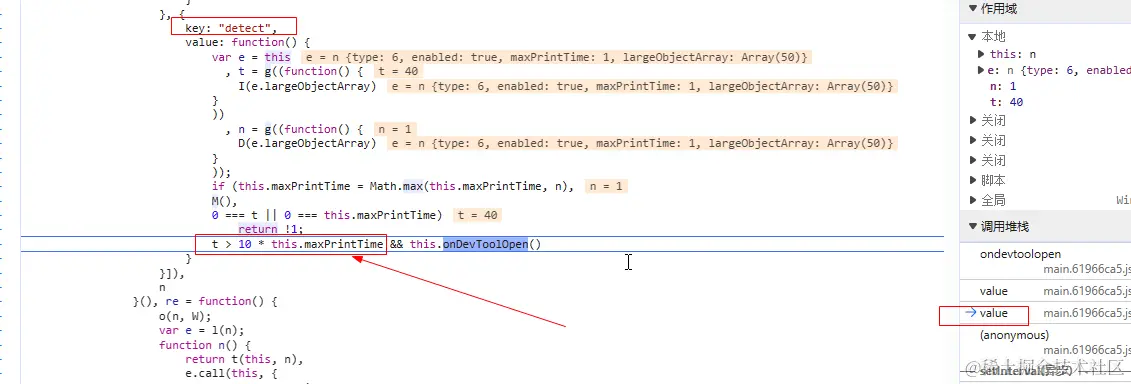Click the highlighted onDevToolOpen token in code
The height and width of the screenshot is (384, 1131).
(485, 244)
